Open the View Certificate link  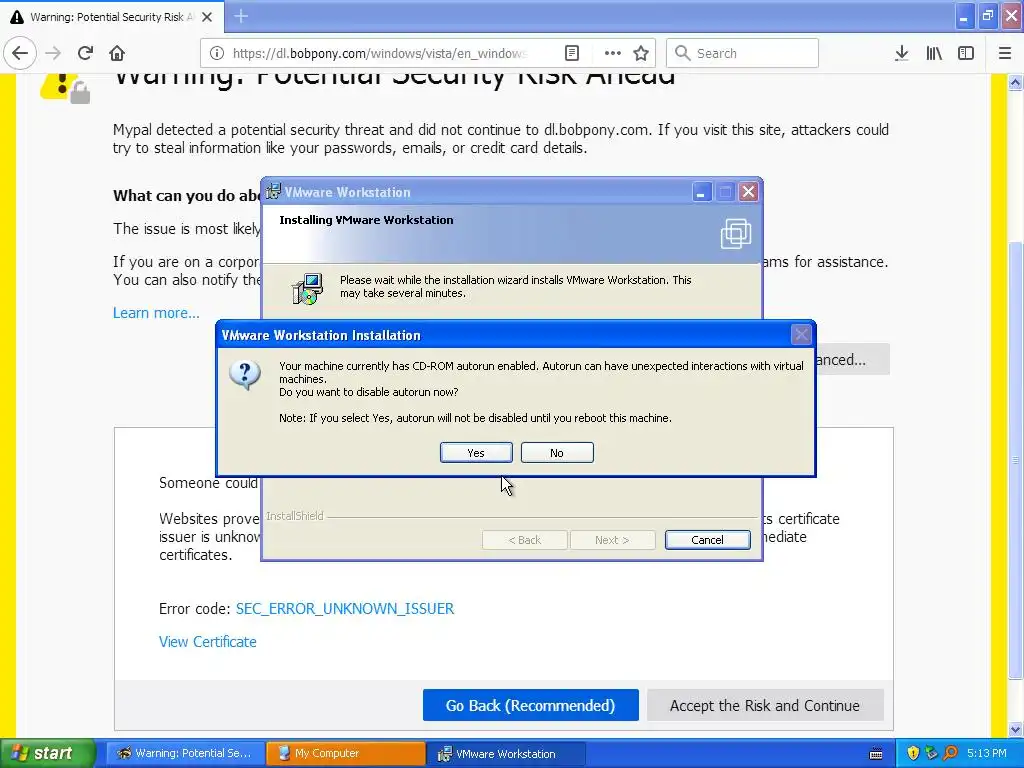click(208, 642)
